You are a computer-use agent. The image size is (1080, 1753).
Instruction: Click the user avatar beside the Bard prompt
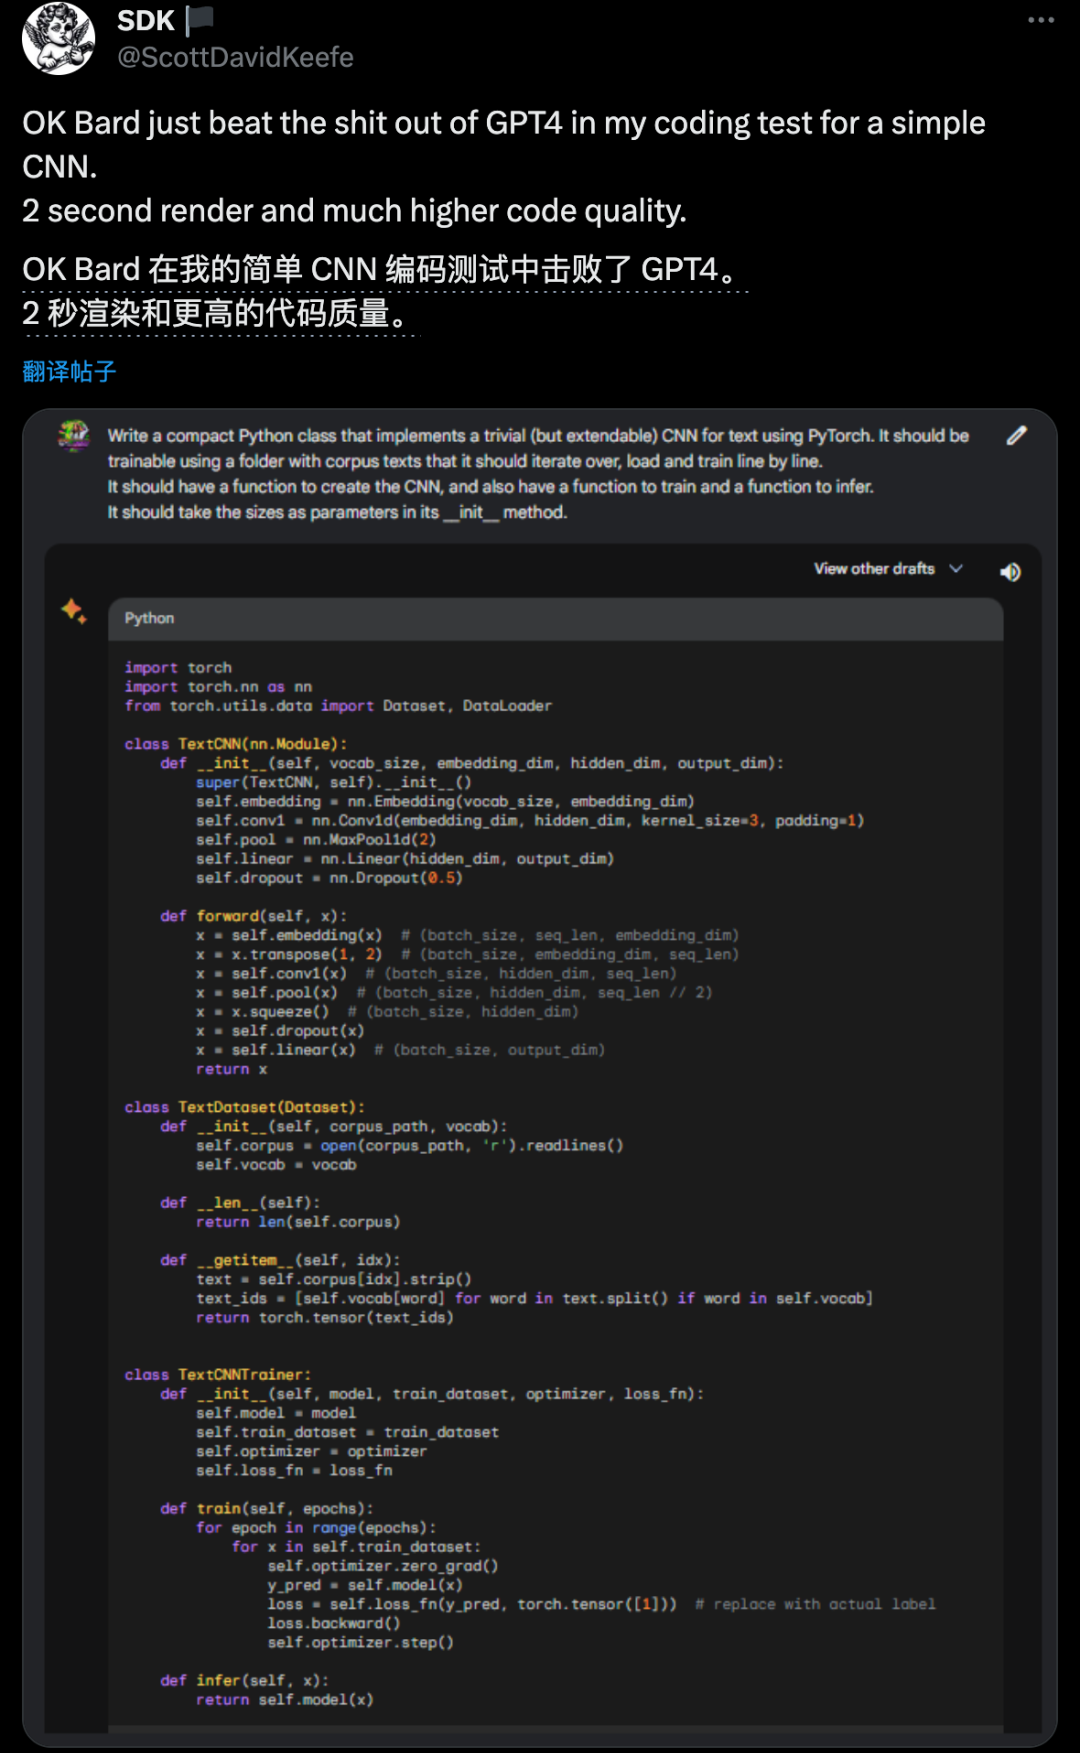pos(74,436)
